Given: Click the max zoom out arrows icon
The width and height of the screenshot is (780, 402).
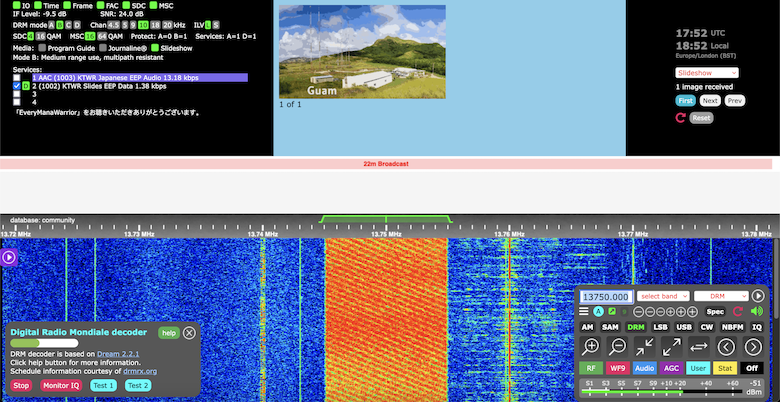Looking at the screenshot, I should pyautogui.click(x=672, y=347).
